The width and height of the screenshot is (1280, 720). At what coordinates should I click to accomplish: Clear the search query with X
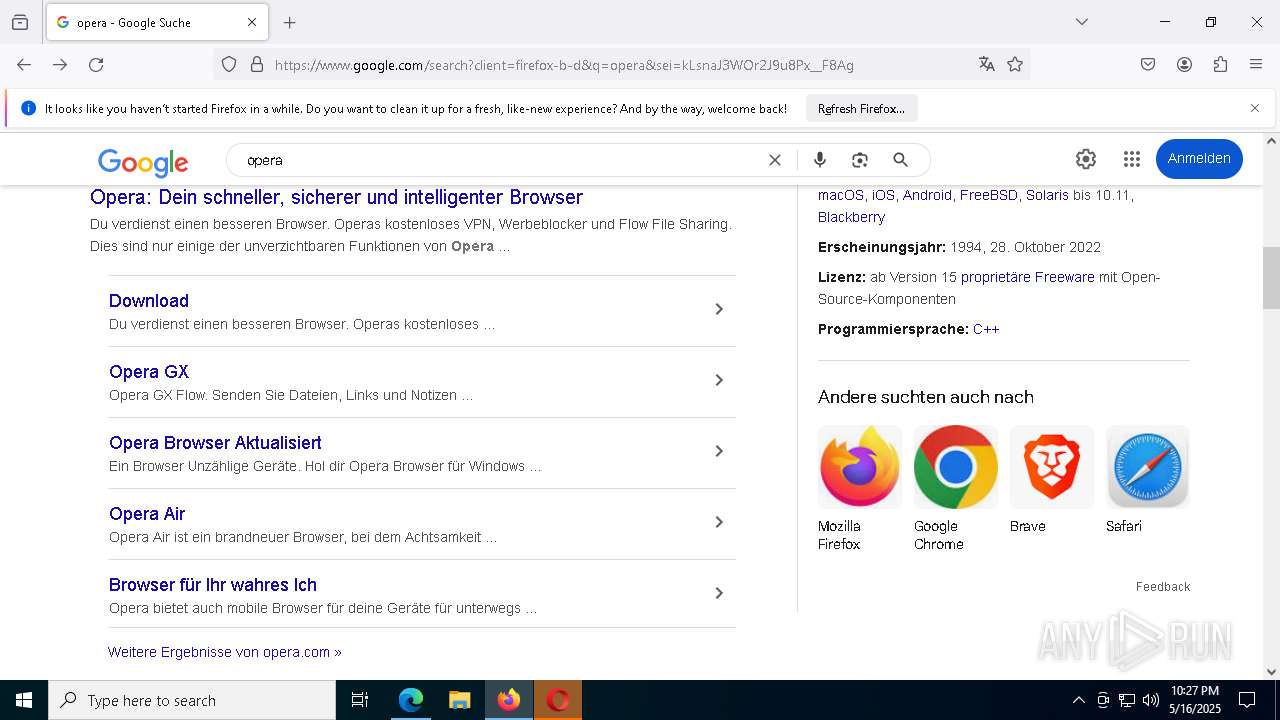[x=774, y=160]
